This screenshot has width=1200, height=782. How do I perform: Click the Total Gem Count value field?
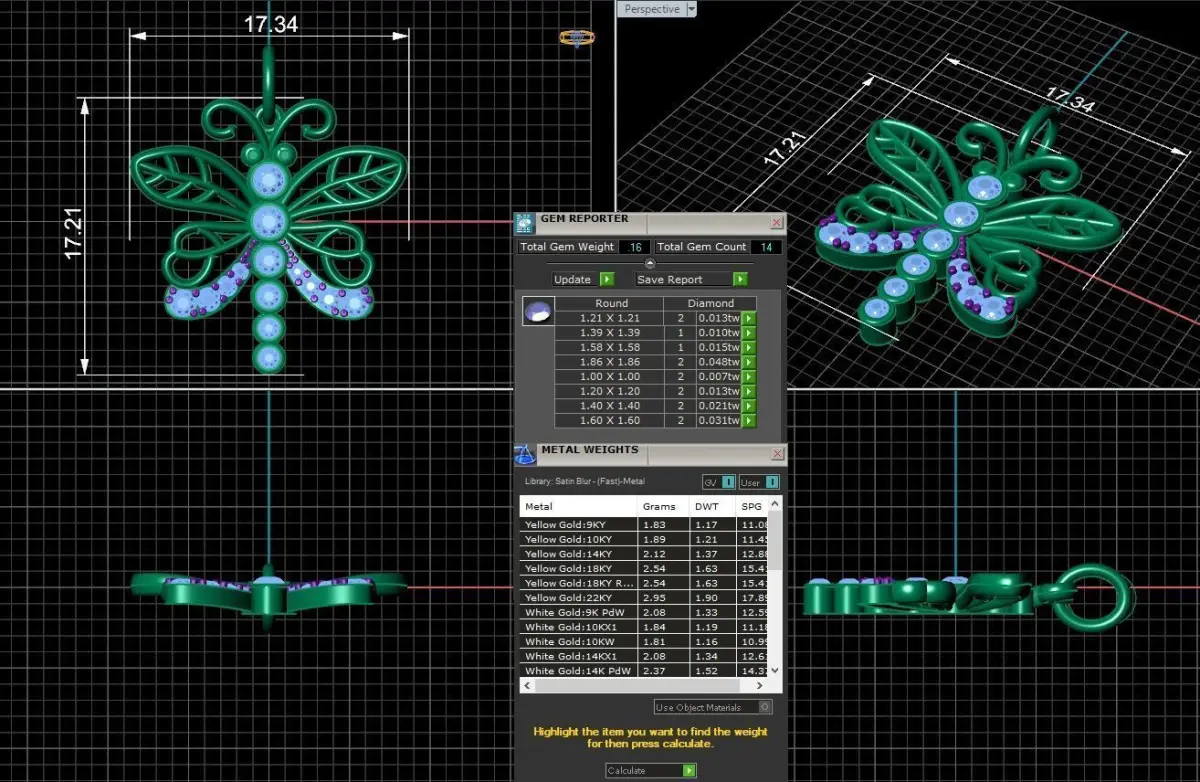coord(766,247)
